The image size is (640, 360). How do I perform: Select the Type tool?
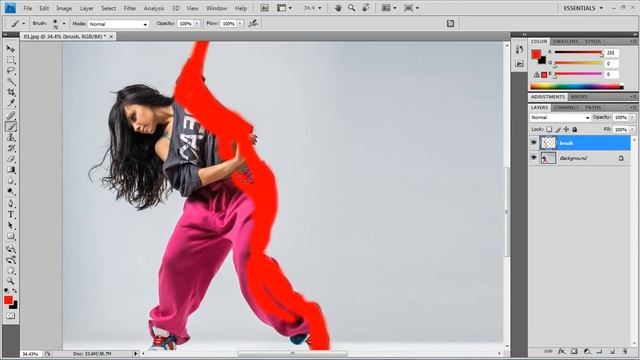coord(11,215)
